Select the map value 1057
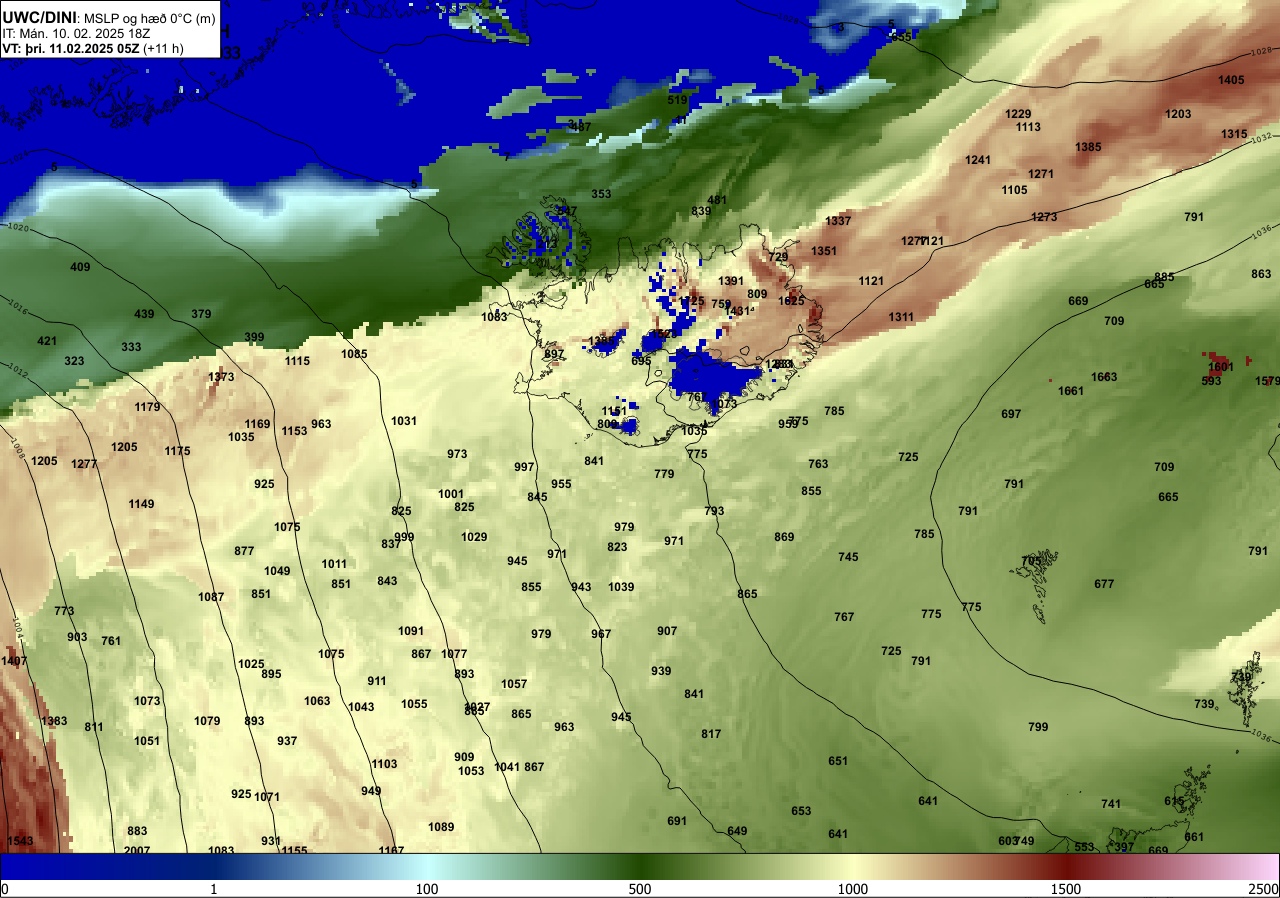 pos(514,684)
